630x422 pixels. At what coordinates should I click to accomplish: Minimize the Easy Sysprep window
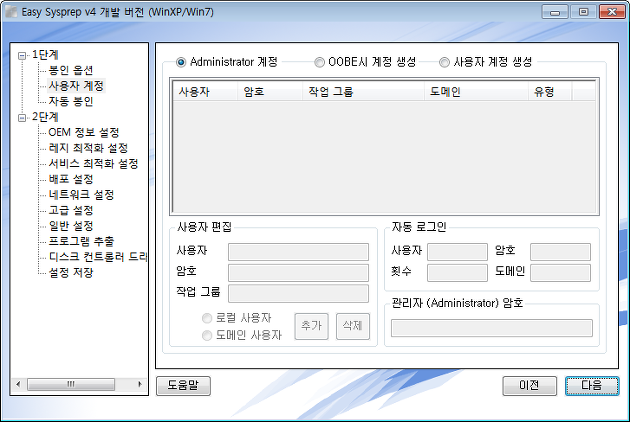coord(555,12)
